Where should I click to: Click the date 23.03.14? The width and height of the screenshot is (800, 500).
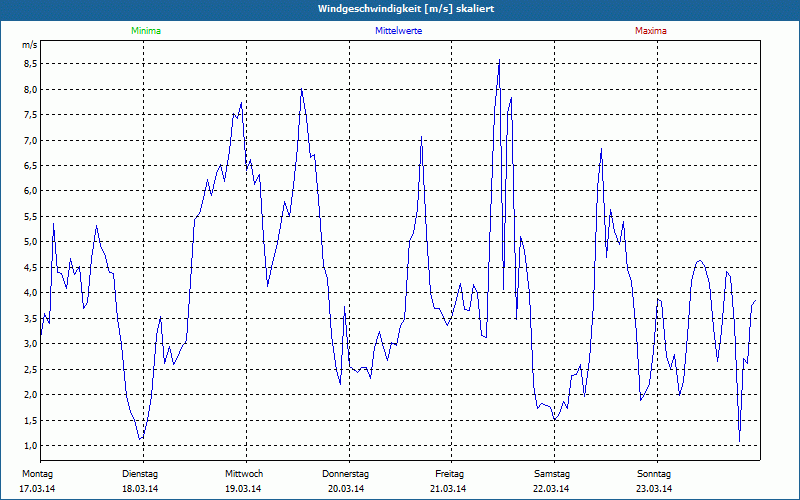click(654, 489)
